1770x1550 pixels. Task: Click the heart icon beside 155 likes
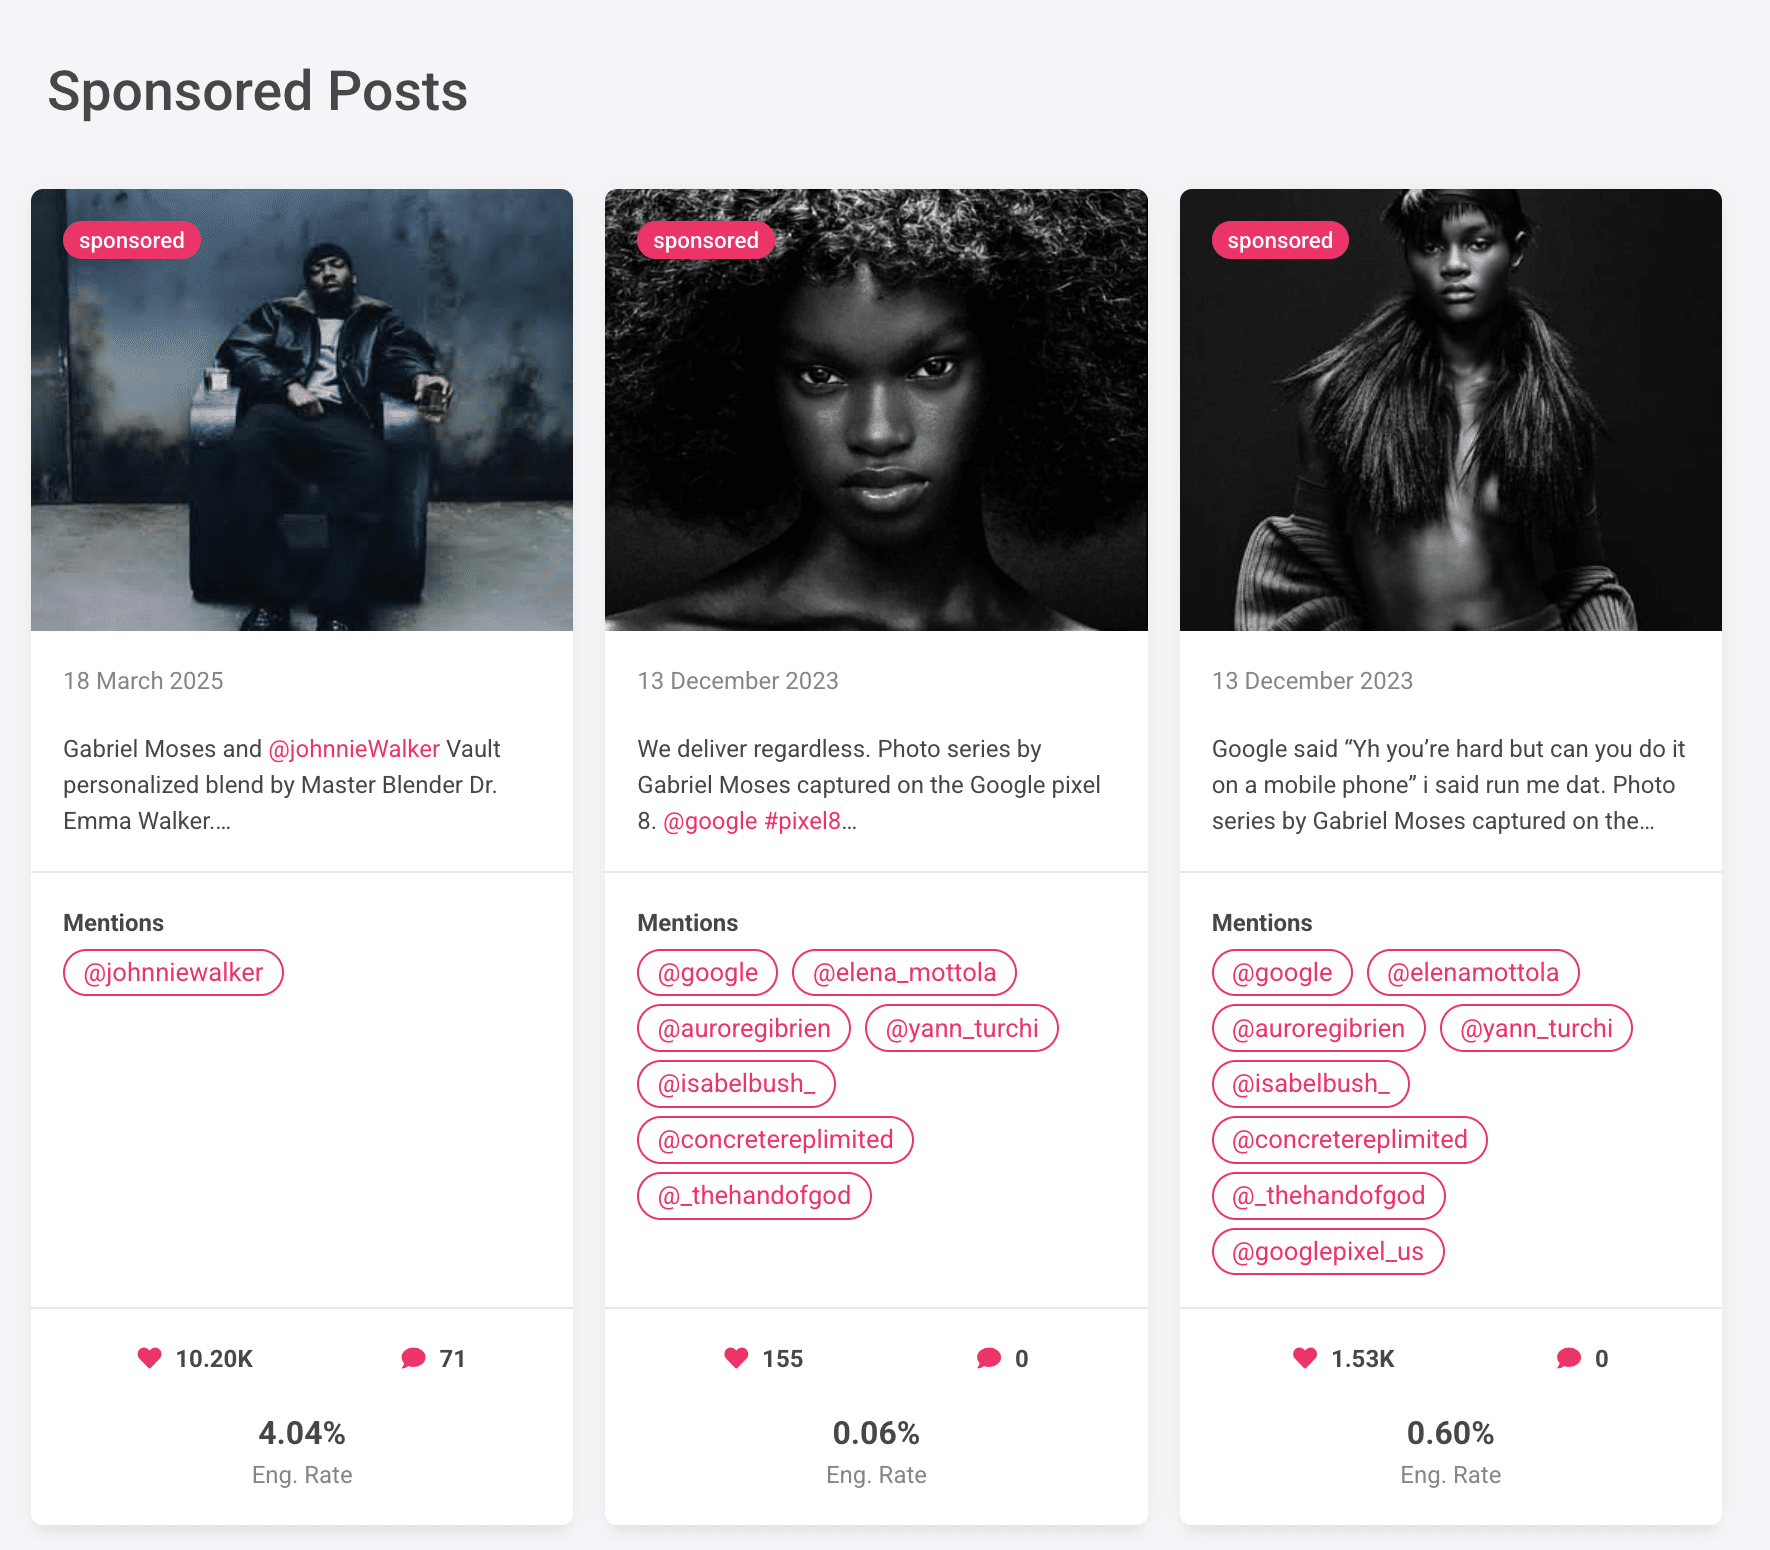(x=736, y=1358)
